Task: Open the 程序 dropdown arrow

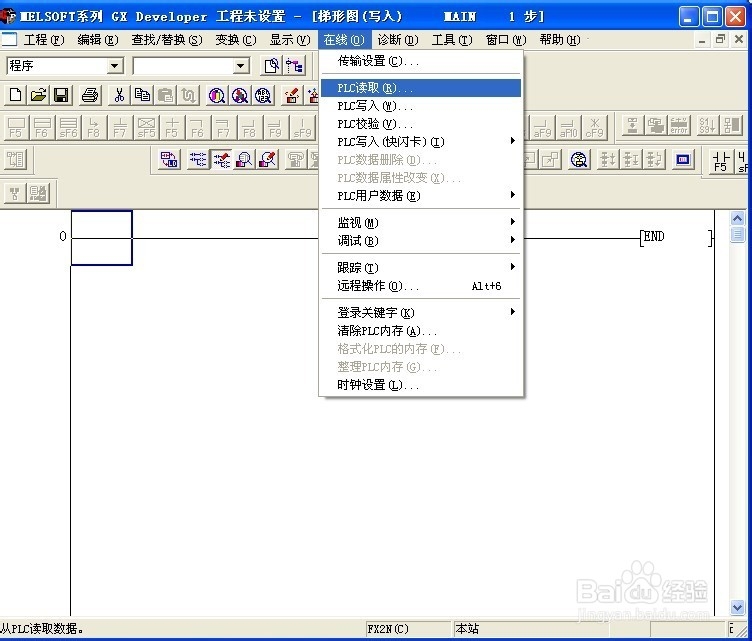Action: coord(115,66)
